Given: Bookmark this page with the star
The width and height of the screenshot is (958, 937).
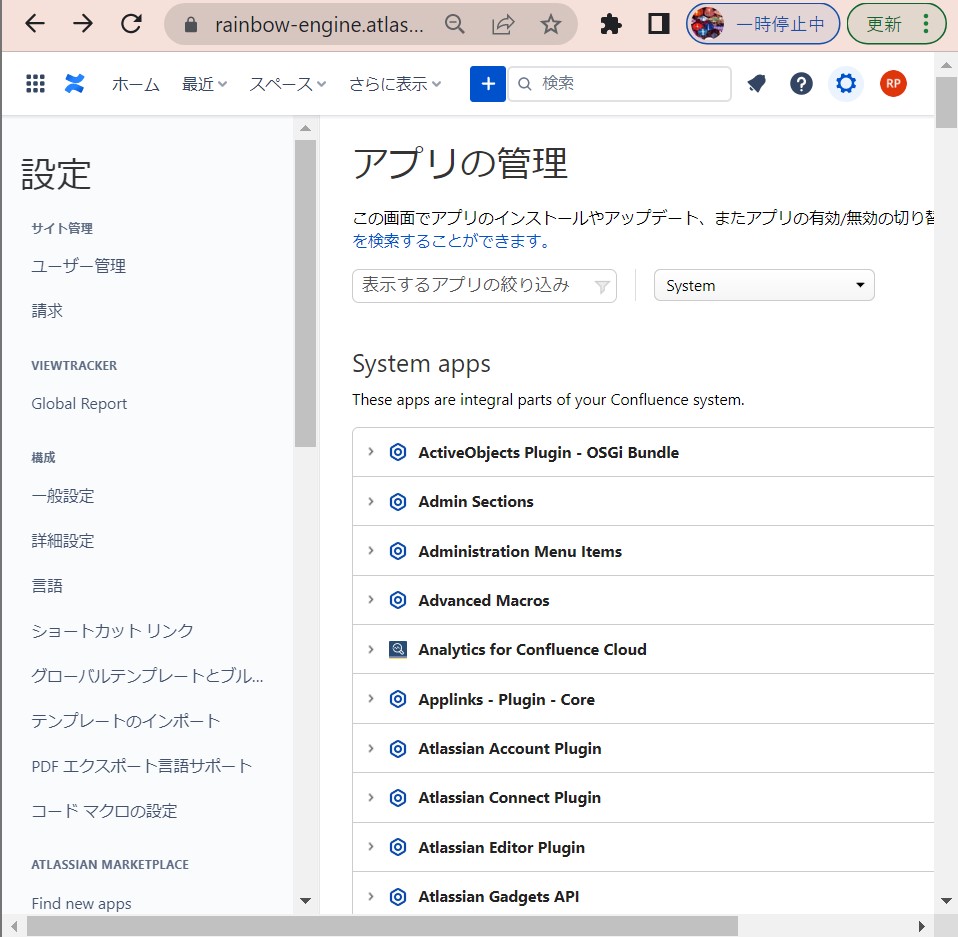Looking at the screenshot, I should click(550, 24).
